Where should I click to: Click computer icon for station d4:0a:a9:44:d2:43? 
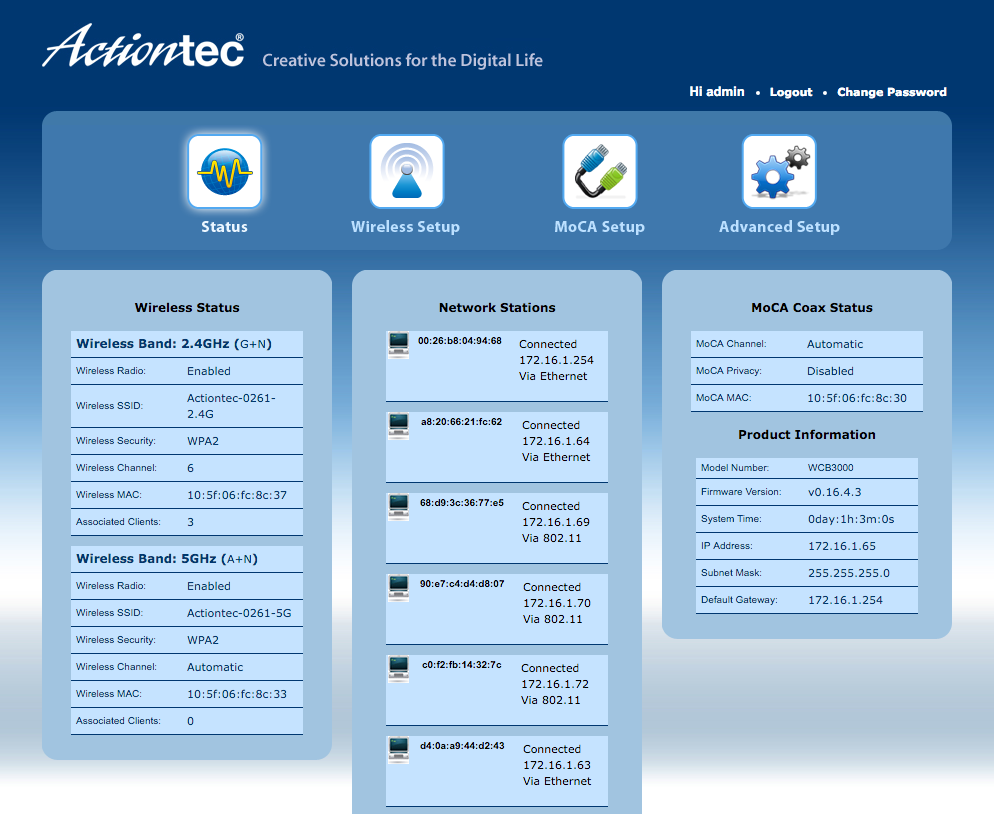[x=398, y=750]
